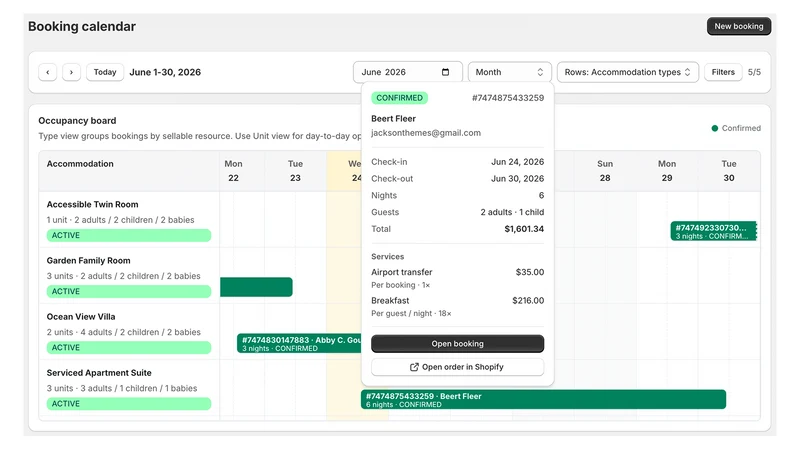The width and height of the screenshot is (800, 450).
Task: Click Confirmed legend item
Action: click(x=736, y=128)
